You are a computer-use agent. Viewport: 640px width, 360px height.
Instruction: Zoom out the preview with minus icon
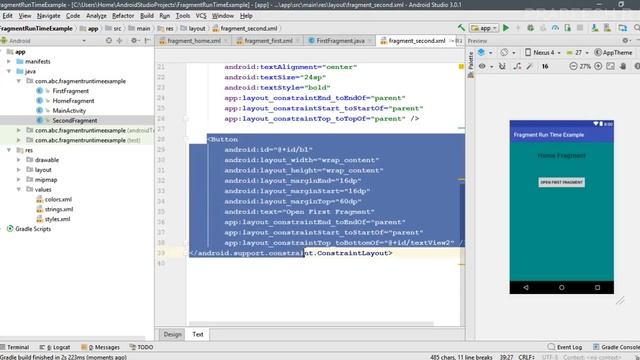coord(573,66)
